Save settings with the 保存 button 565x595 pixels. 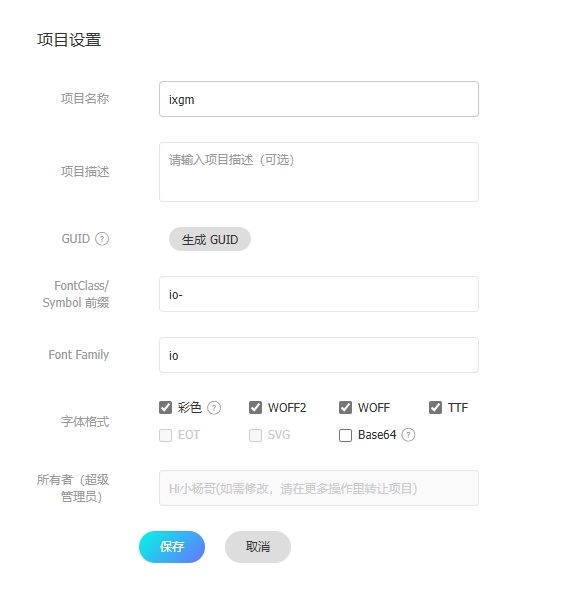tap(172, 547)
